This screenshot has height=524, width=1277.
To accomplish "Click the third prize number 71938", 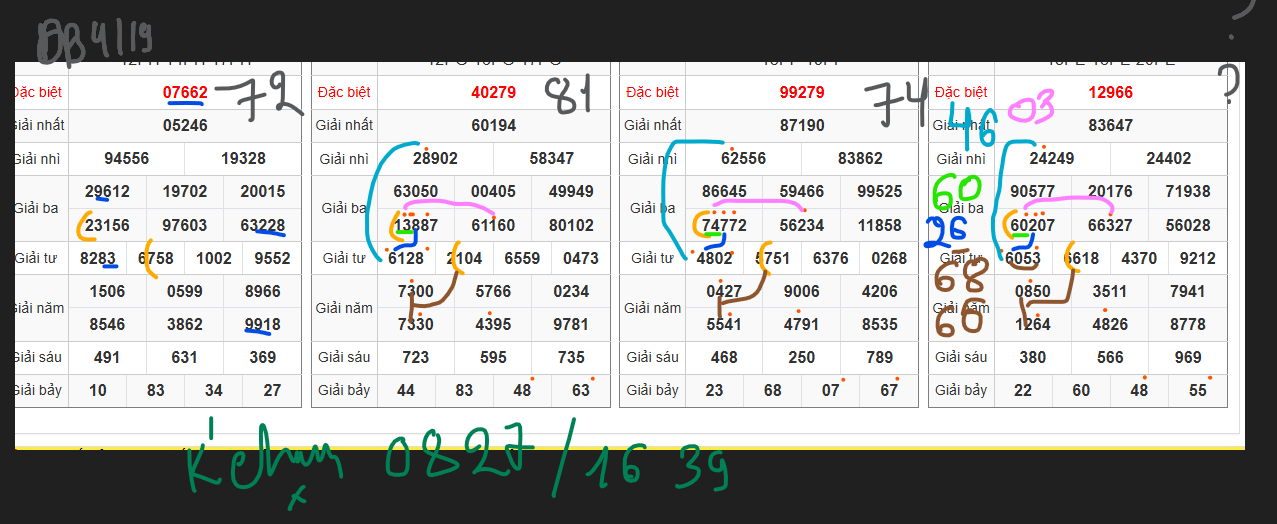I will 1187,192.
